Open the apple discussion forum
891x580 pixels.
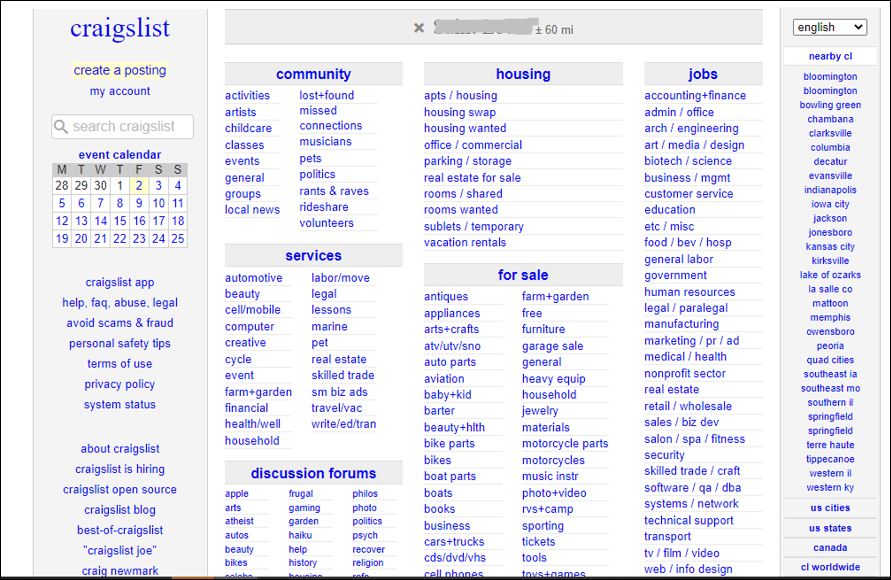coord(237,494)
